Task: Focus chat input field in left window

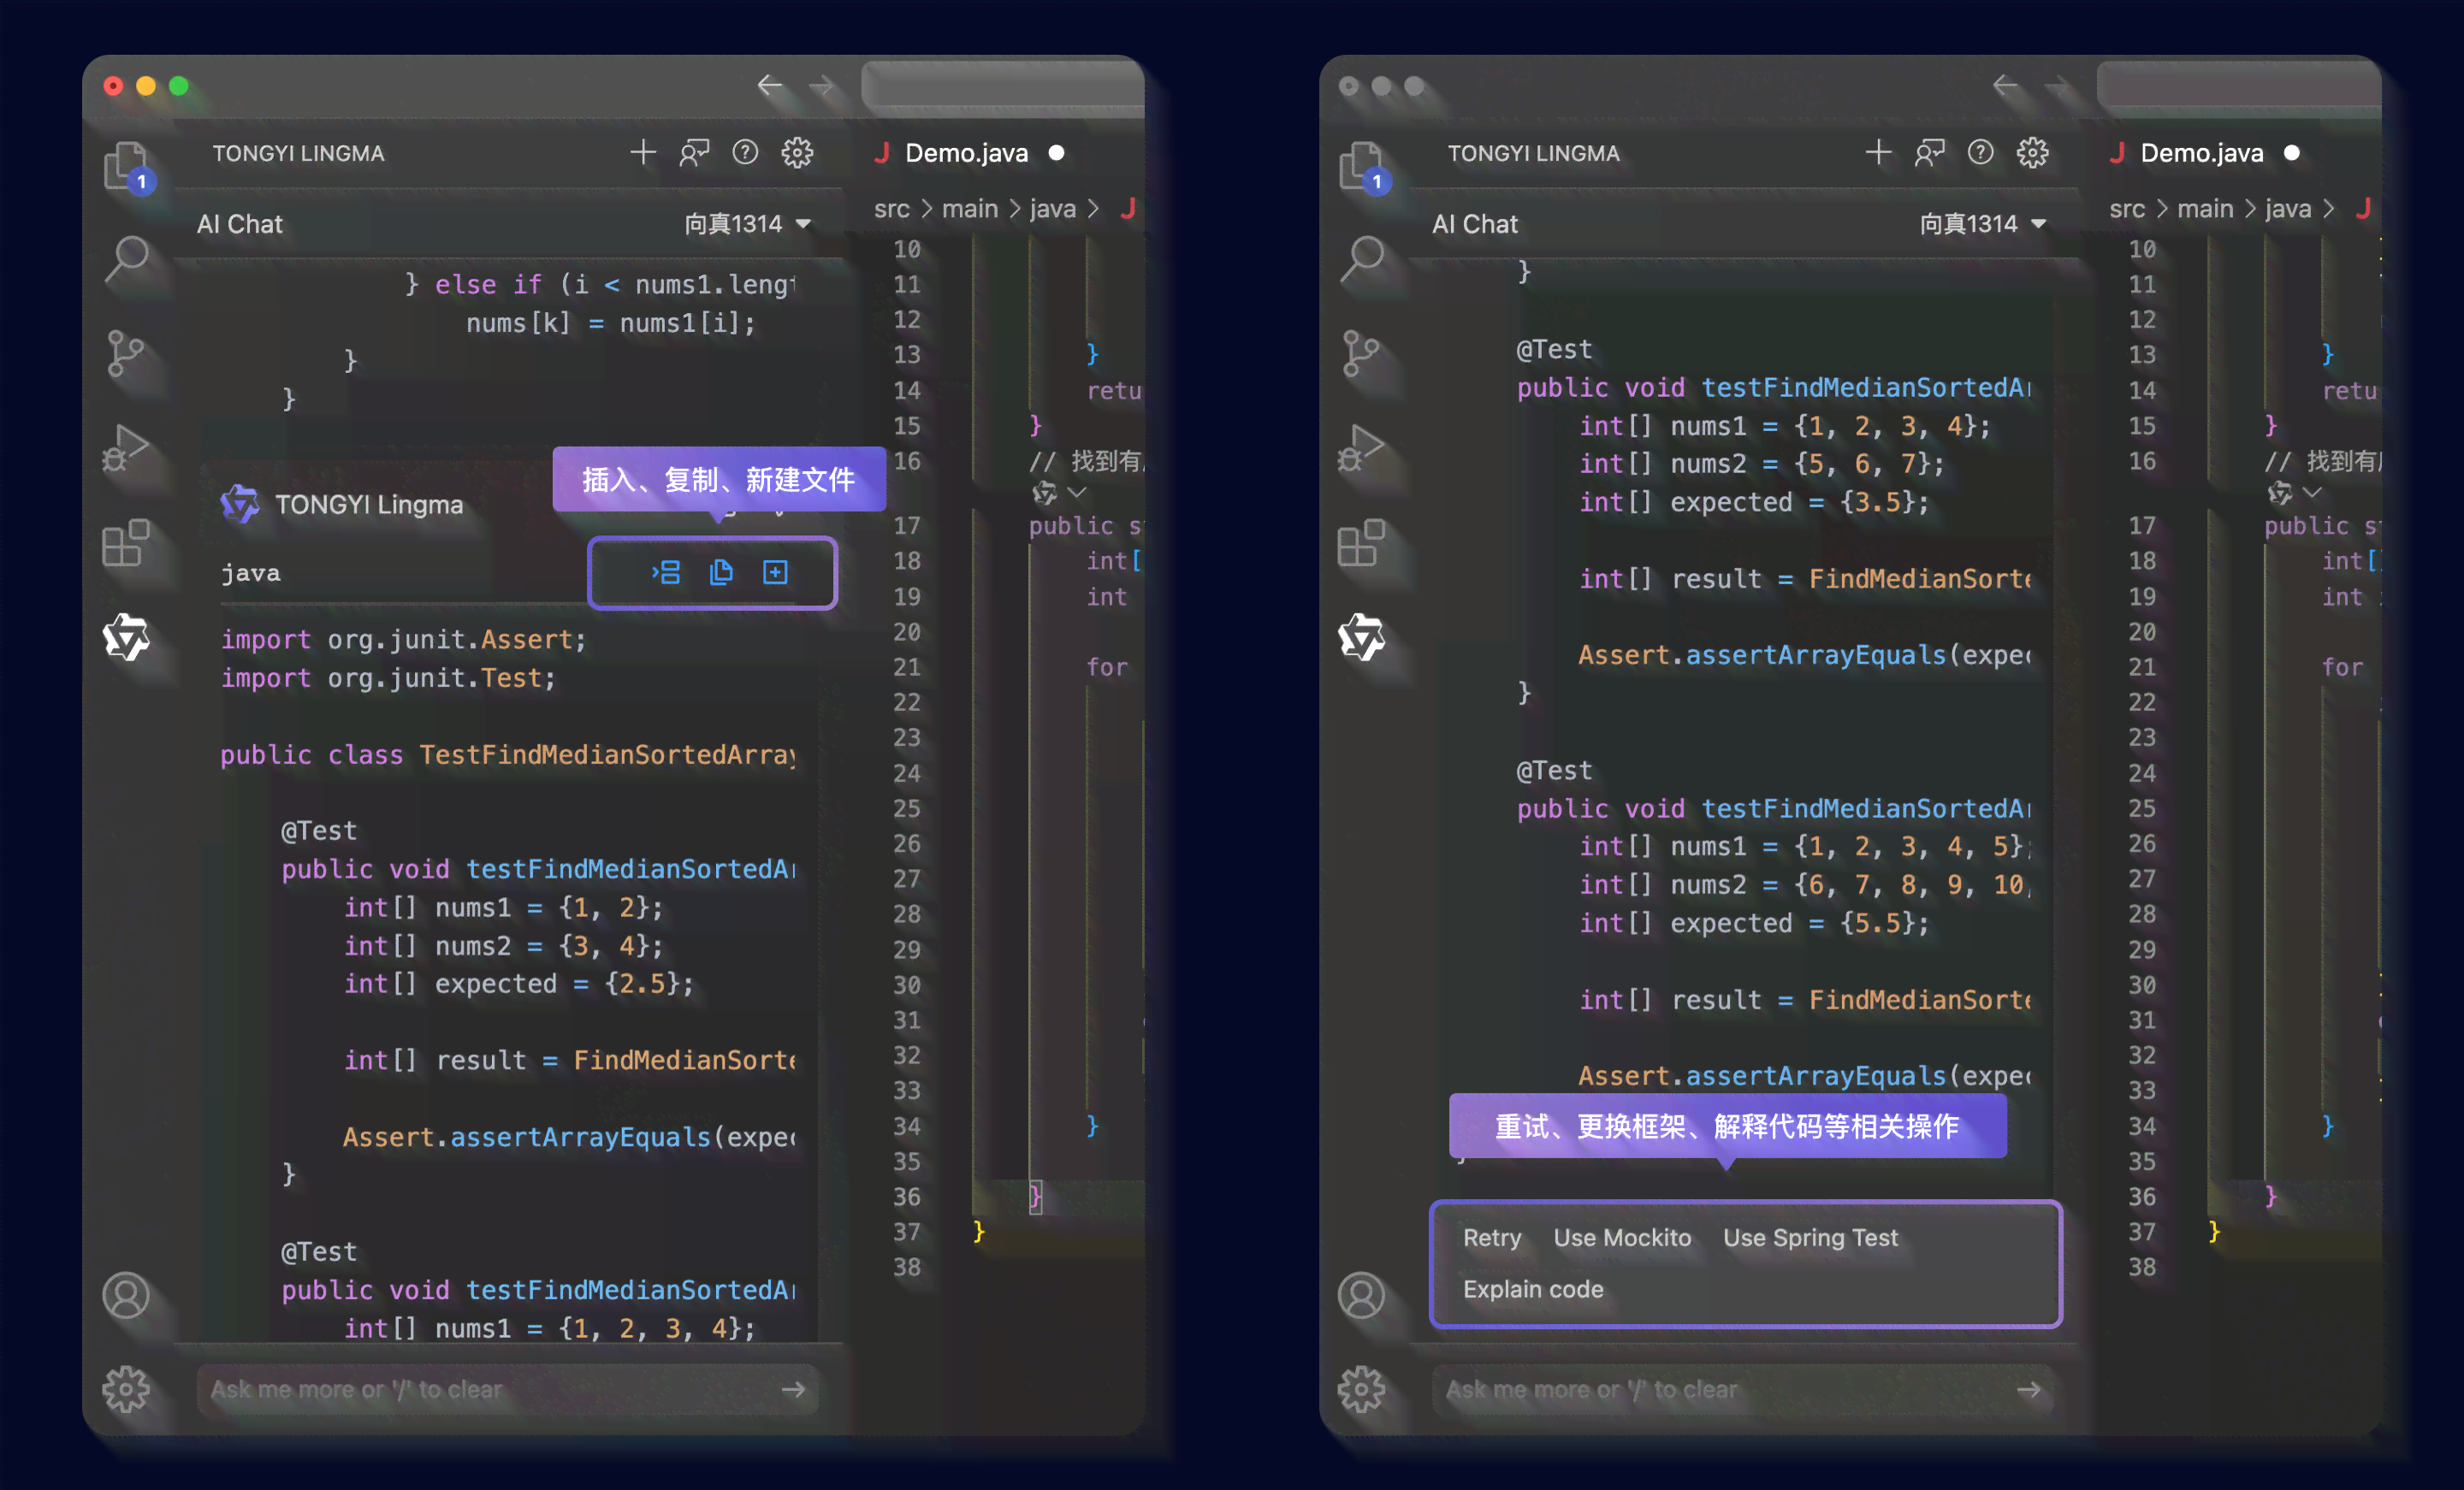Action: click(508, 1390)
